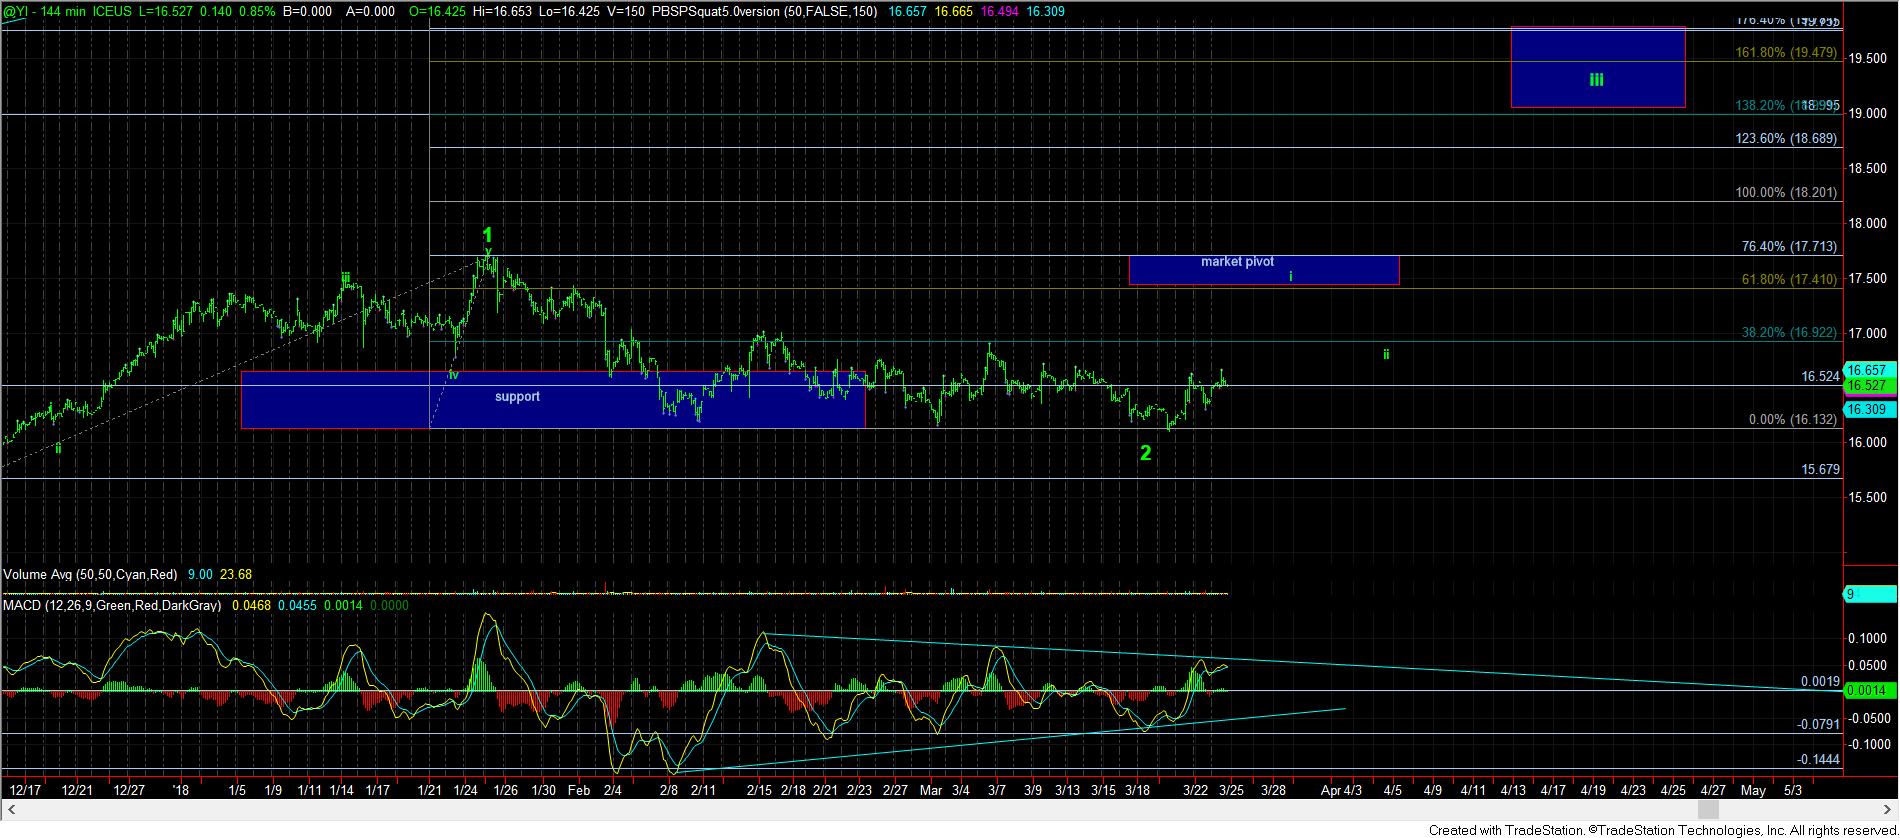Select the green wave 1 label at peak

click(x=488, y=236)
